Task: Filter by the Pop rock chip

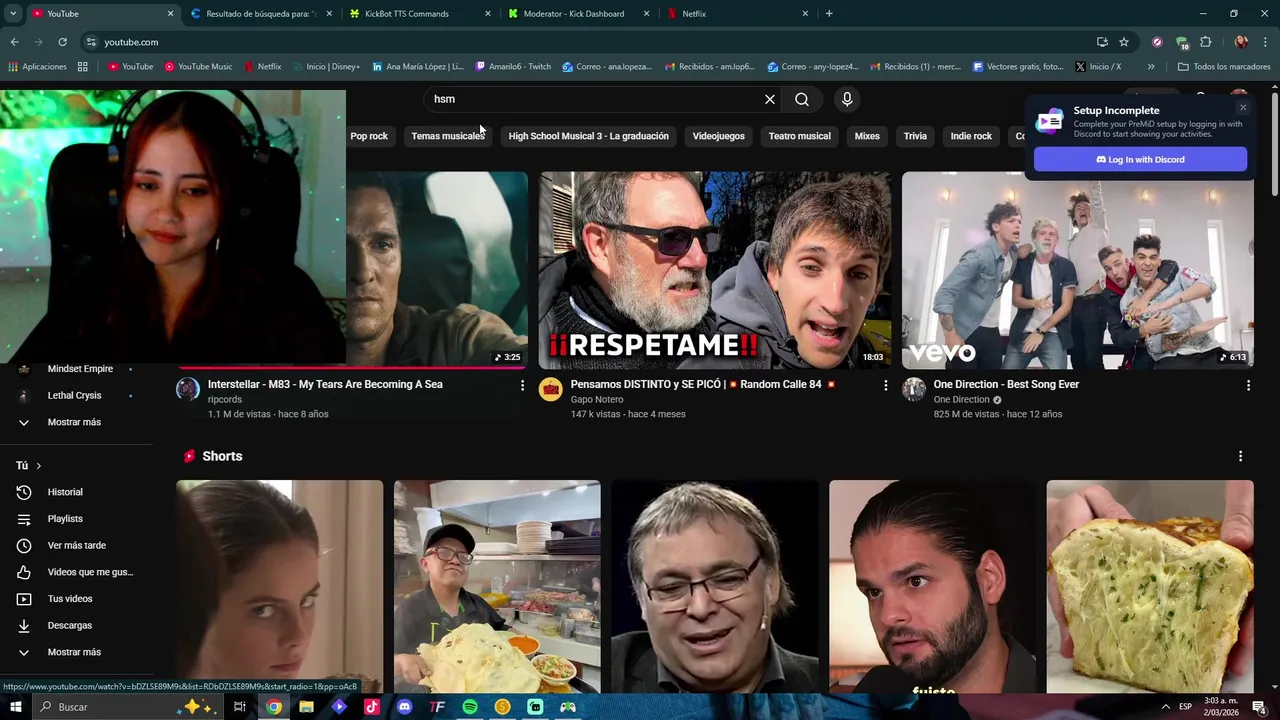Action: (x=369, y=136)
